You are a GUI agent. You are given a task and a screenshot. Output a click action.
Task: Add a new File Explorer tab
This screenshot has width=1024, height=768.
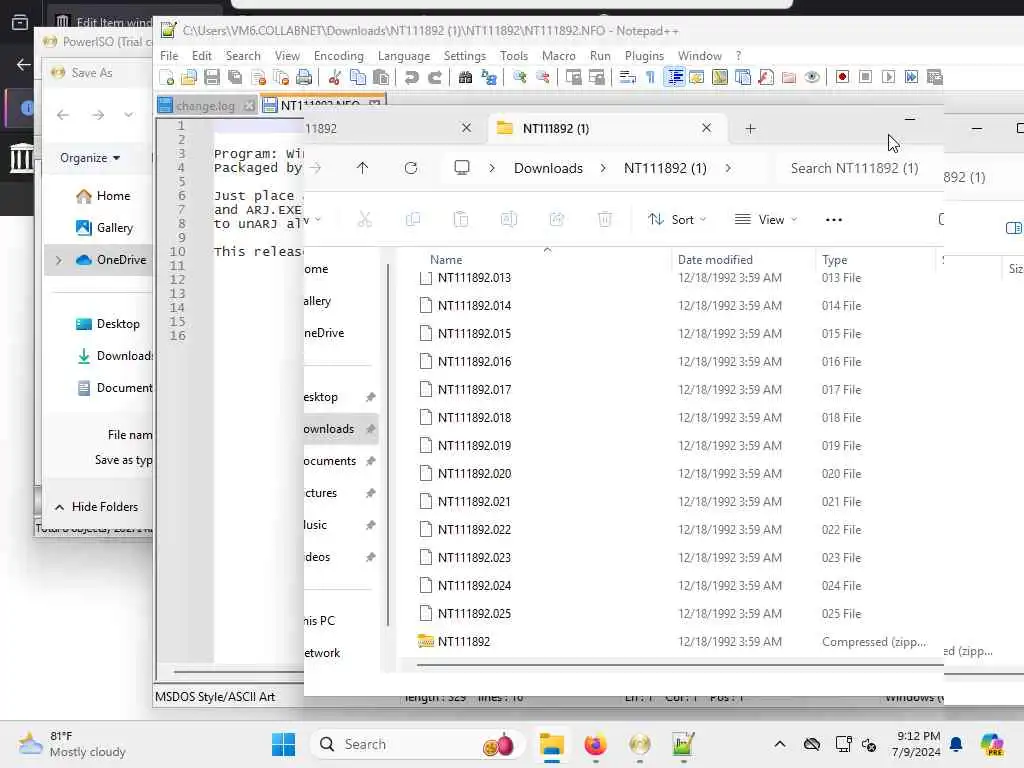click(x=750, y=129)
